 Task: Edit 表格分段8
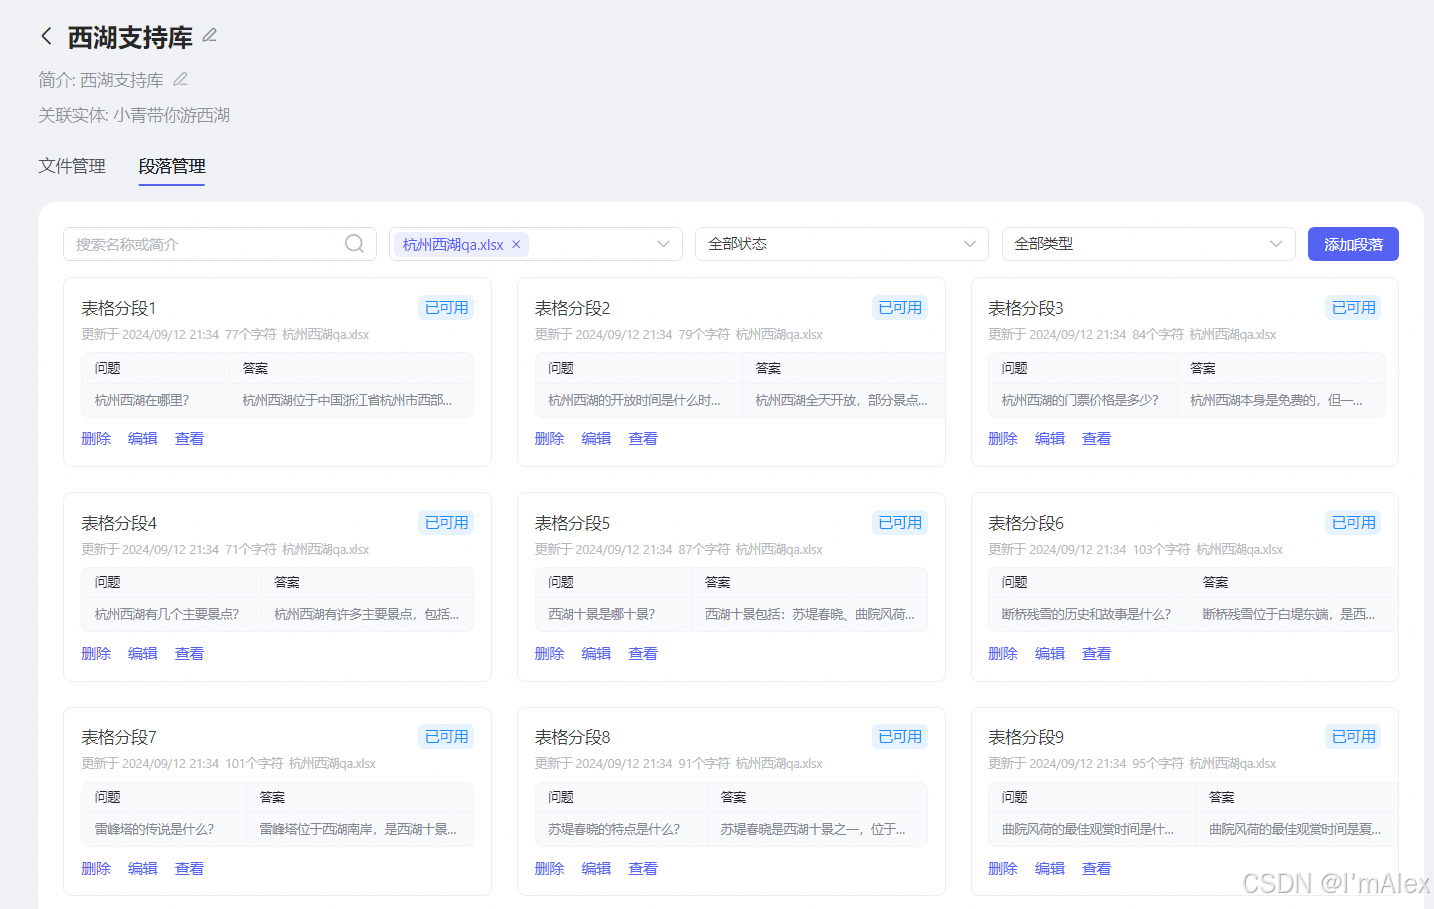(x=597, y=868)
